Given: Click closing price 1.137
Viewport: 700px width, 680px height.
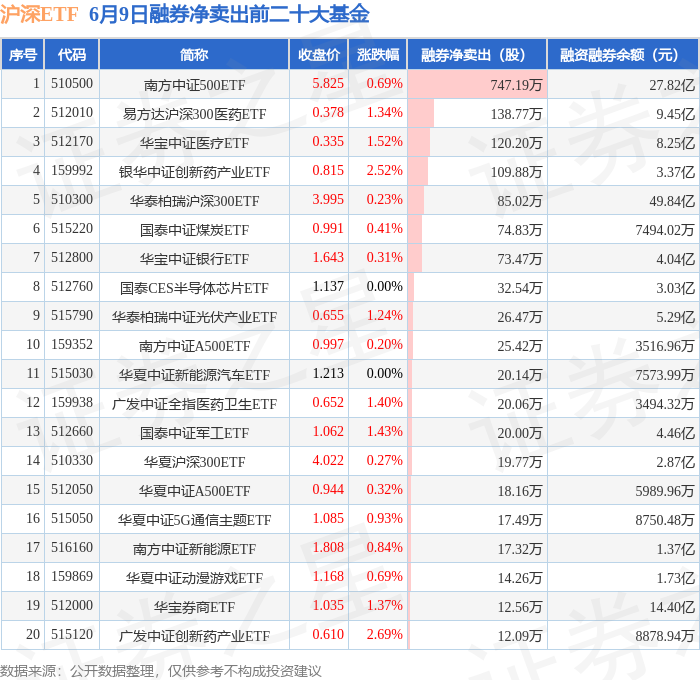Looking at the screenshot, I should (x=328, y=287).
